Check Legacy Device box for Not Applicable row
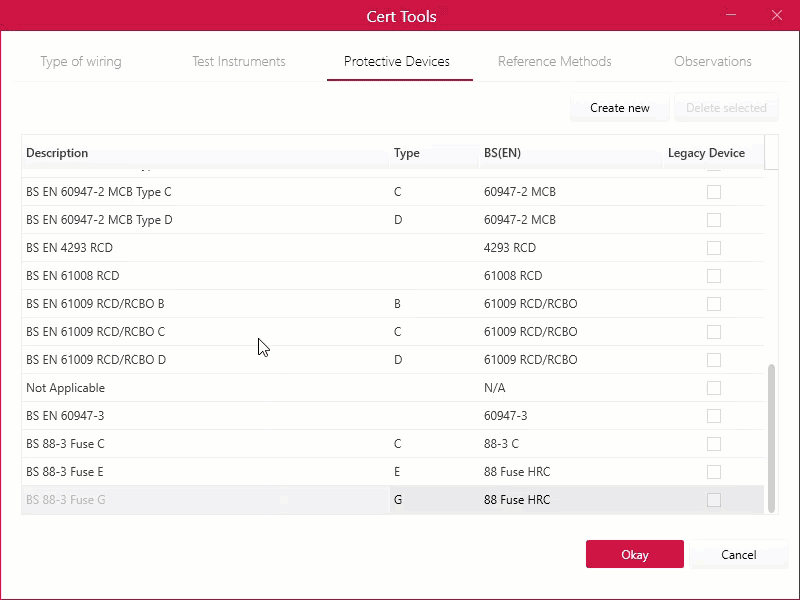Image resolution: width=800 pixels, height=600 pixels. click(714, 388)
